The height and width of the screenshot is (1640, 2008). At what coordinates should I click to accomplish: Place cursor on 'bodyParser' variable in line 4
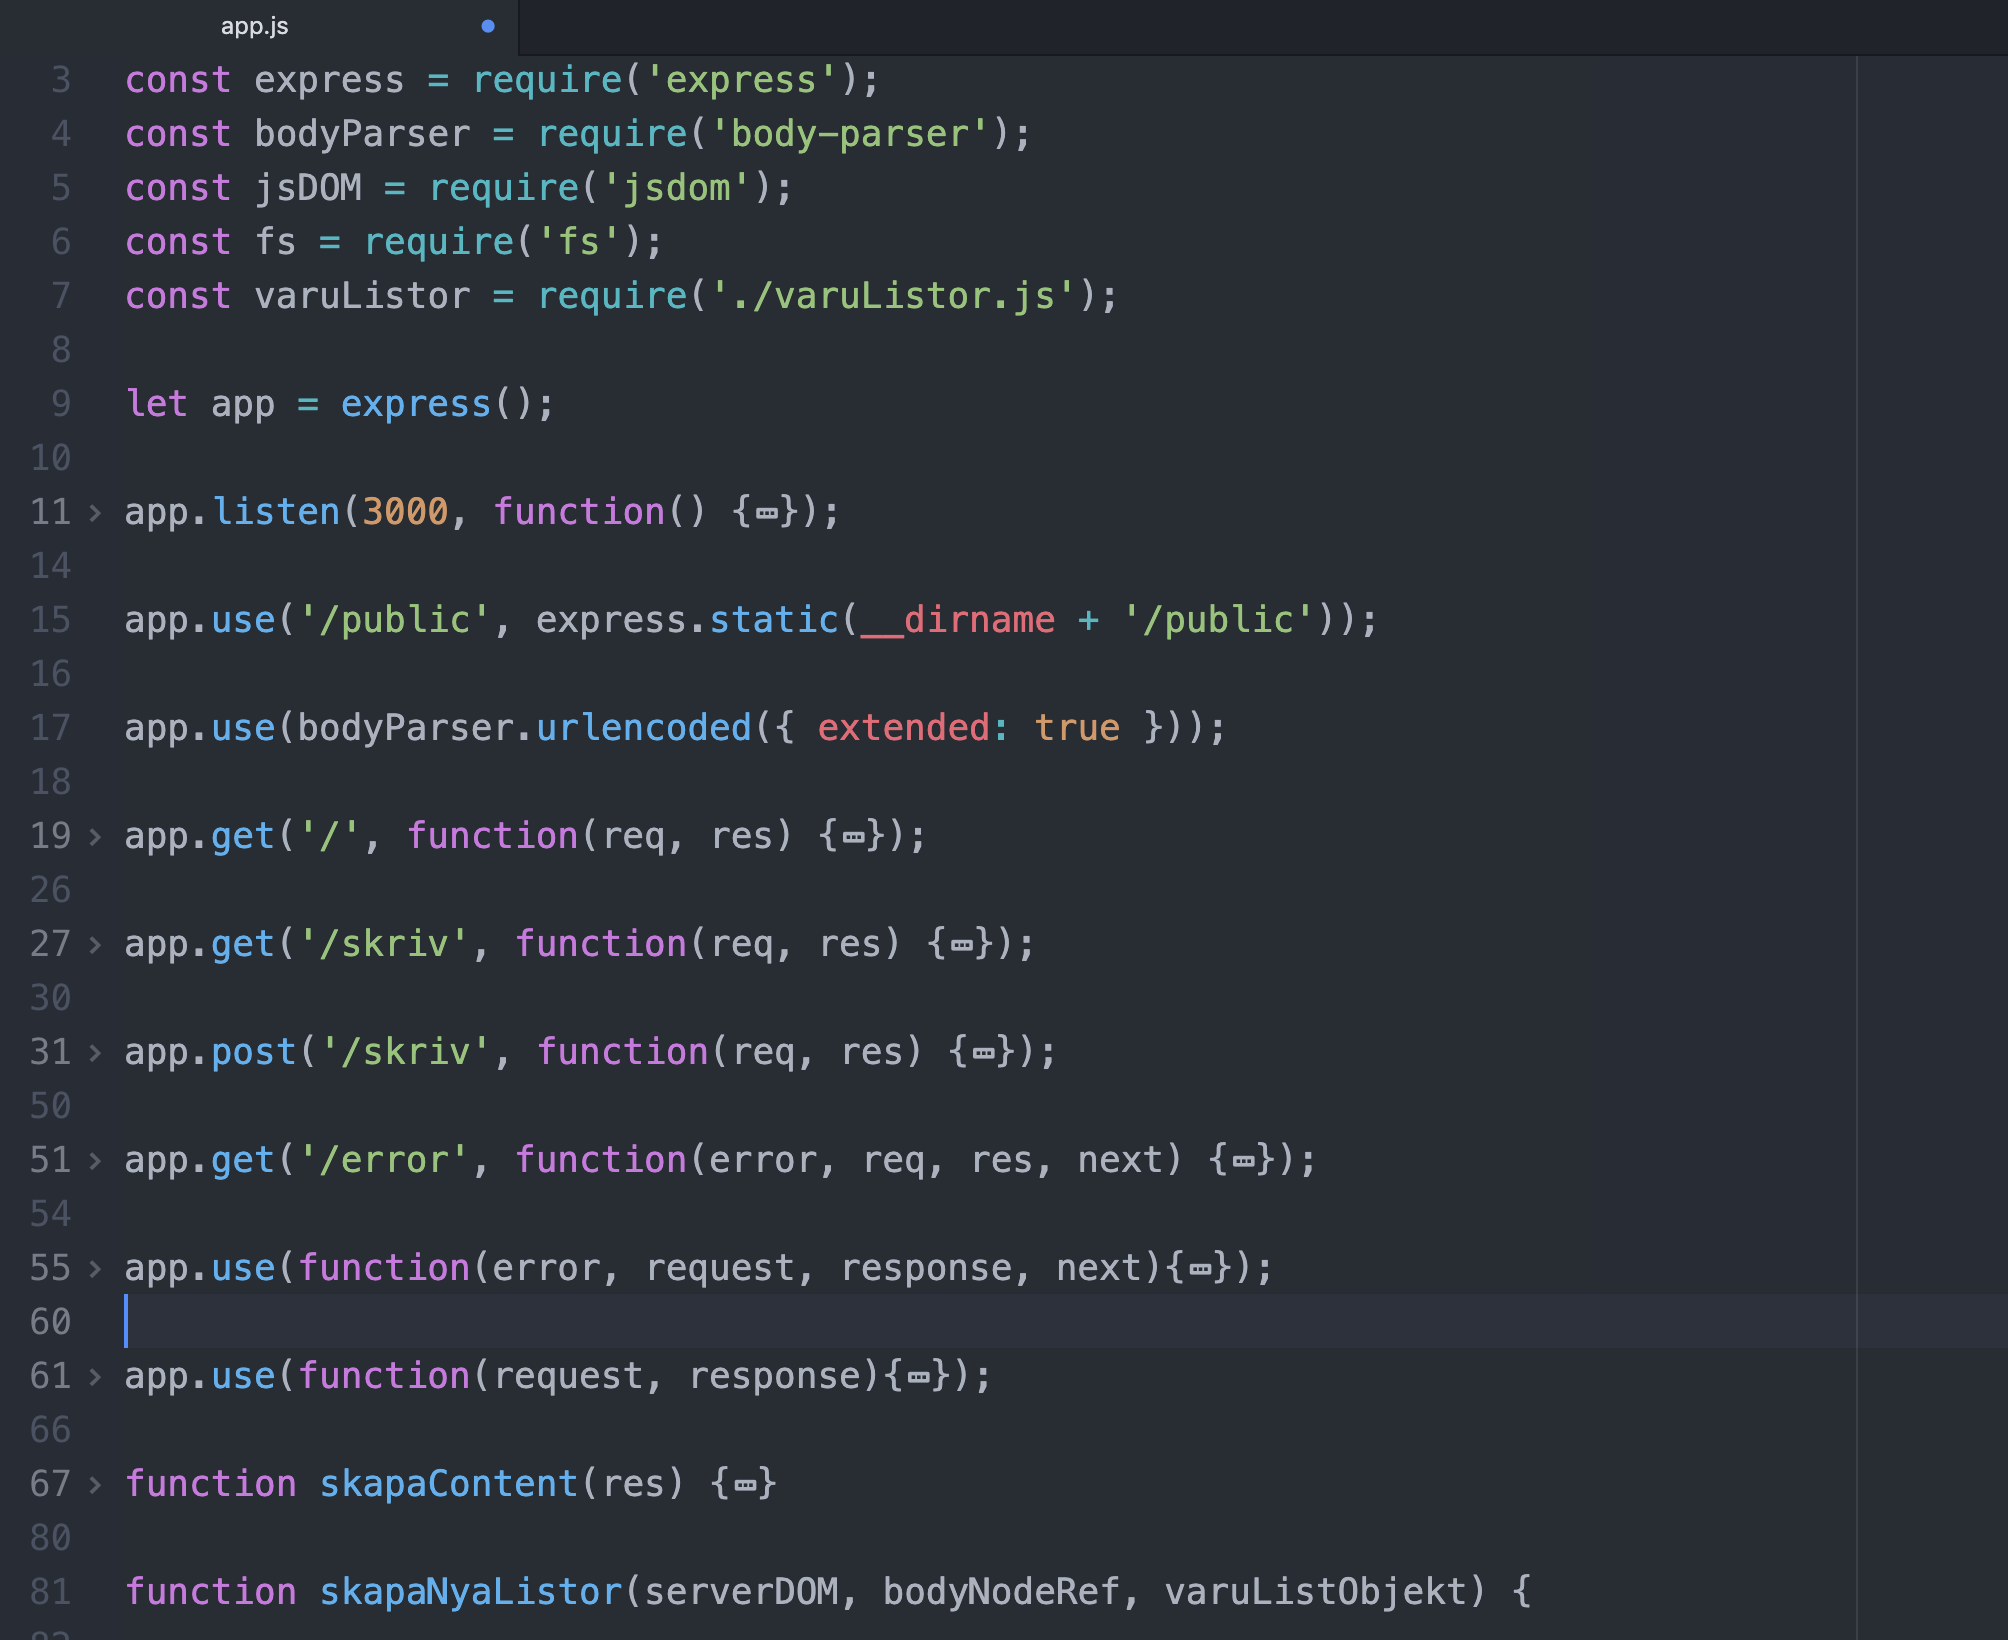tap(361, 134)
